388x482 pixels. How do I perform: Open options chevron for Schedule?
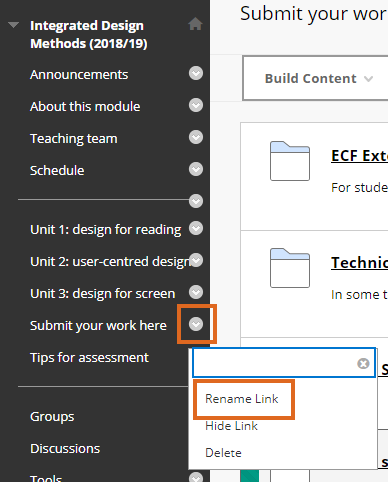(196, 169)
